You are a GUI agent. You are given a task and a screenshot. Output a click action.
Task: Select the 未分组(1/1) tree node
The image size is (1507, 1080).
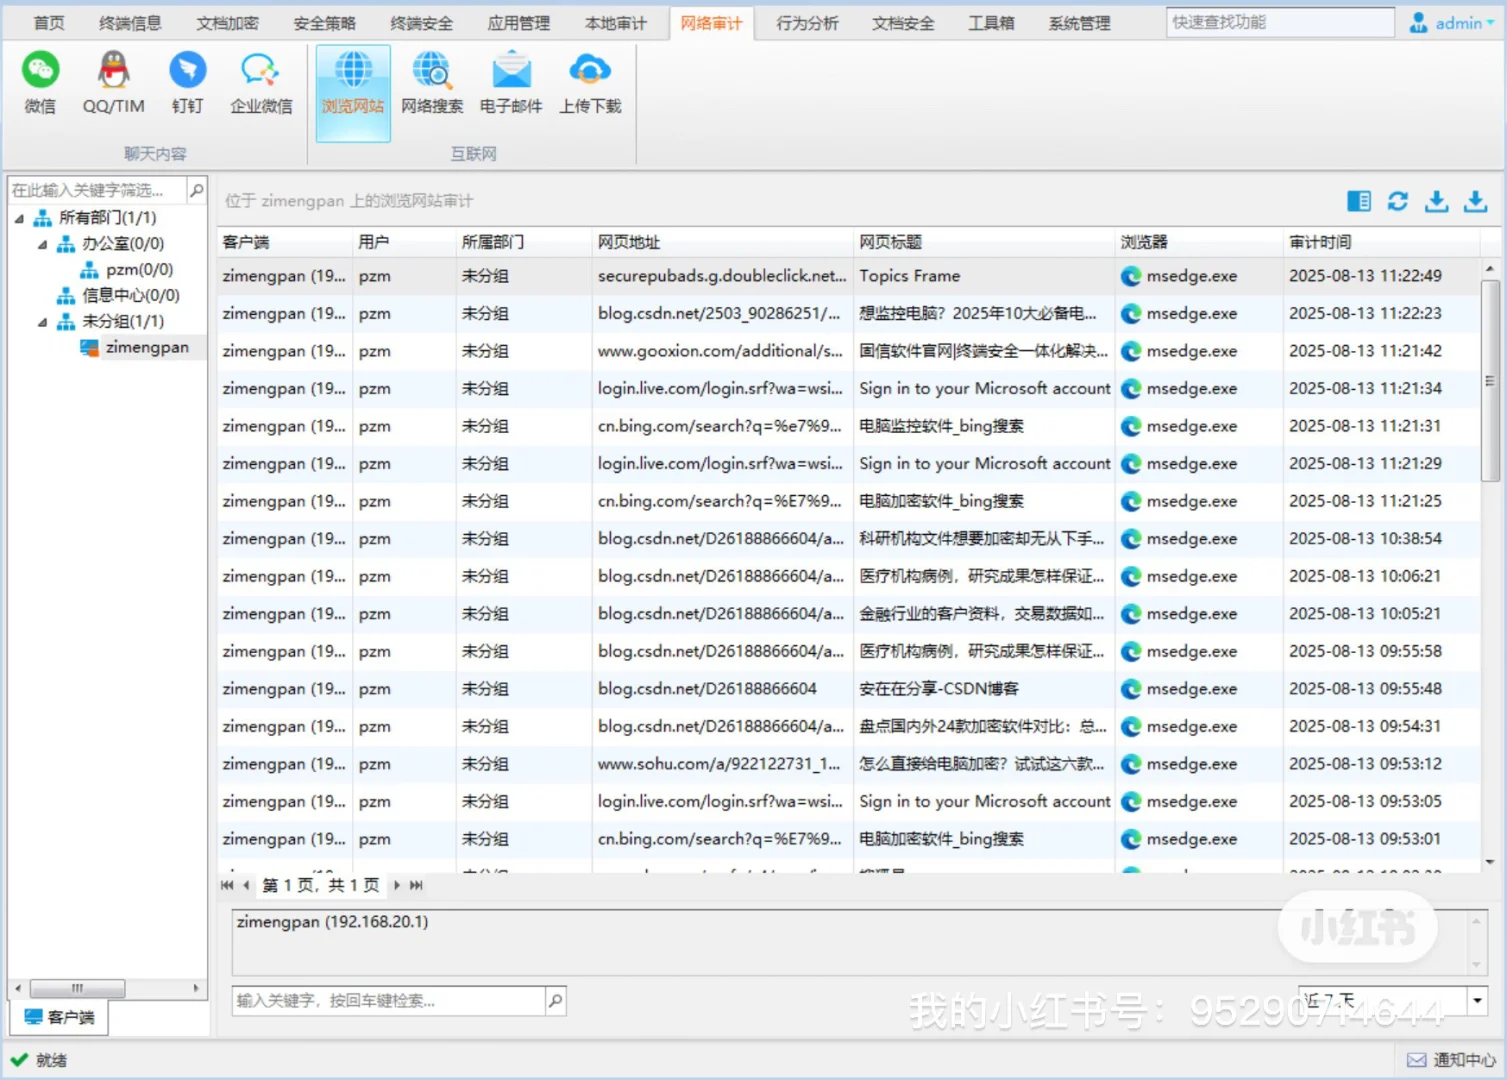(122, 322)
